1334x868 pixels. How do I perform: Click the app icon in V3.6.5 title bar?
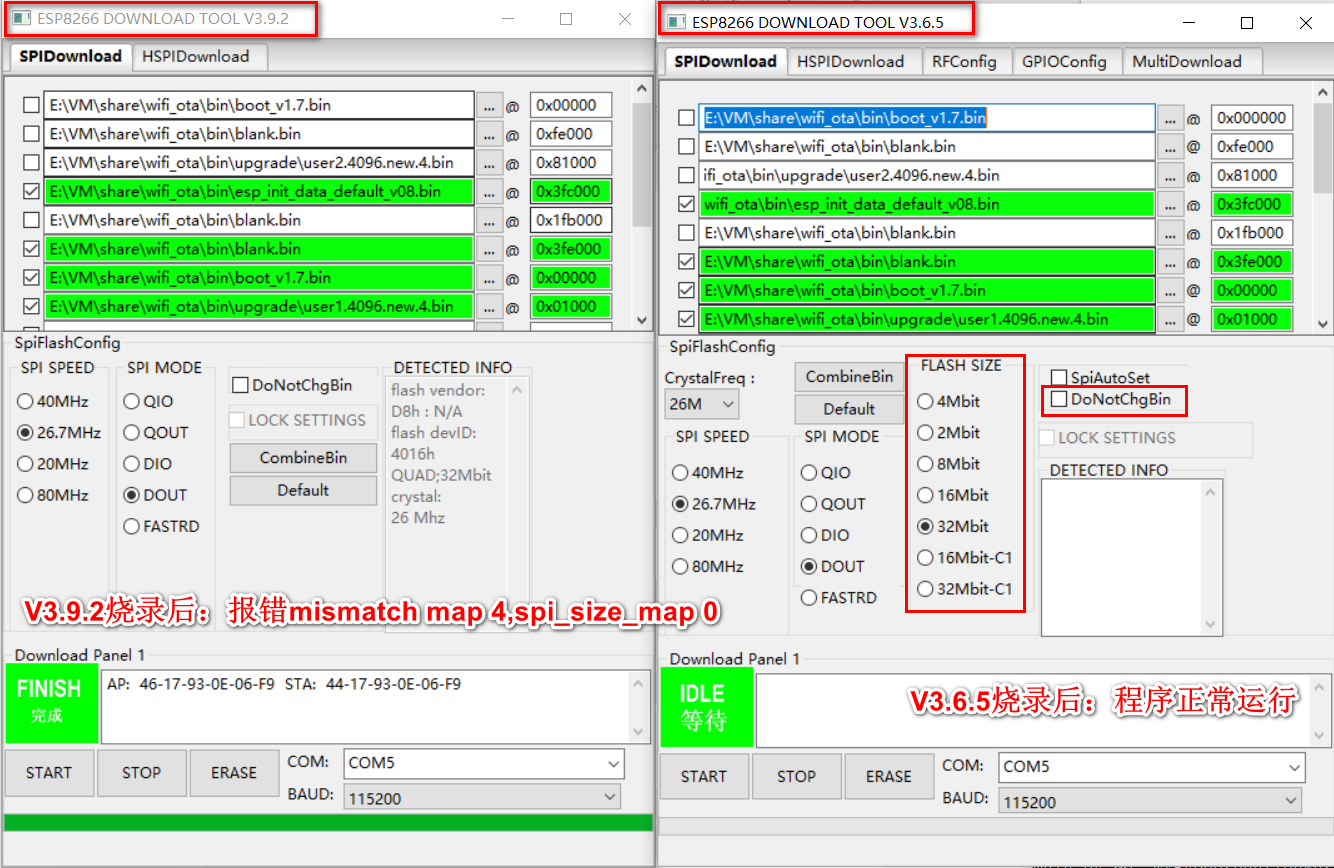[677, 22]
